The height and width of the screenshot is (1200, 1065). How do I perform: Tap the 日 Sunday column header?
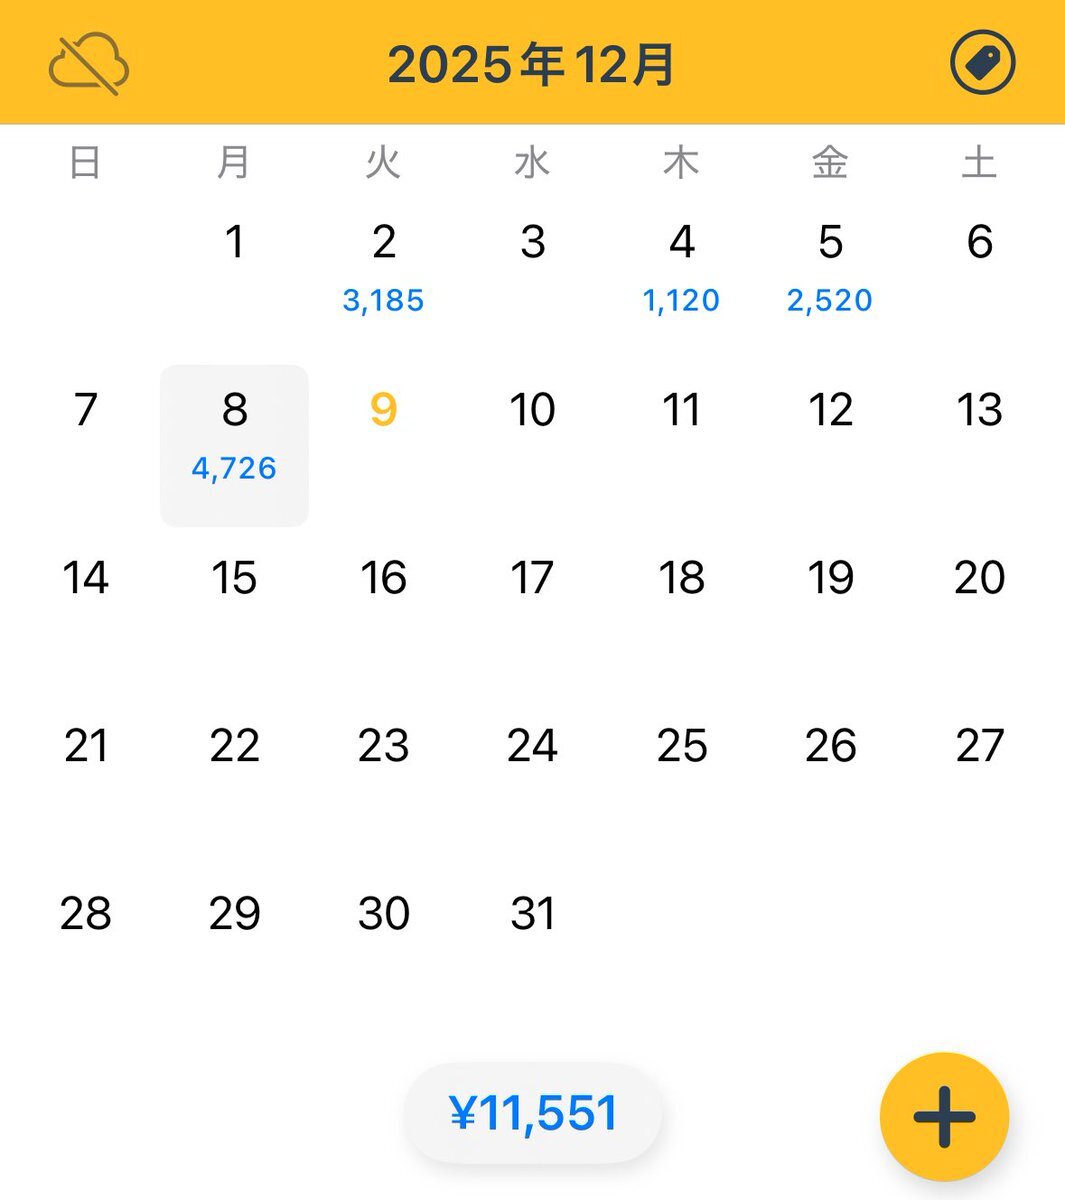point(85,162)
